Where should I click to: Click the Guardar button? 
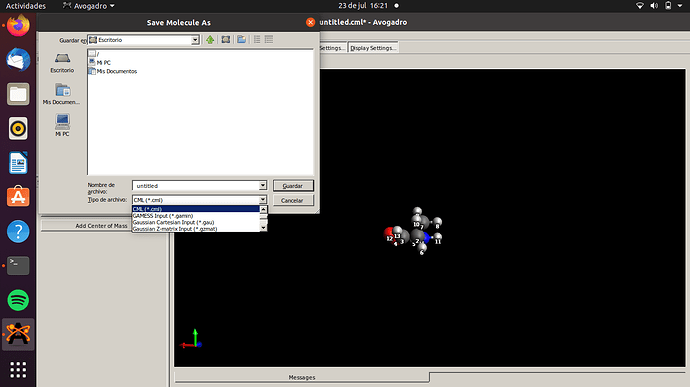coord(293,186)
